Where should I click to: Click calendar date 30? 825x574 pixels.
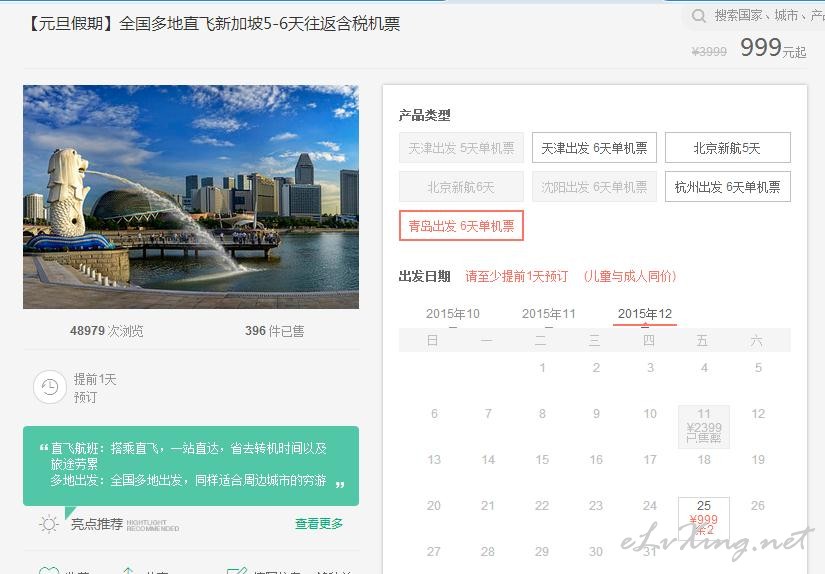pos(596,551)
